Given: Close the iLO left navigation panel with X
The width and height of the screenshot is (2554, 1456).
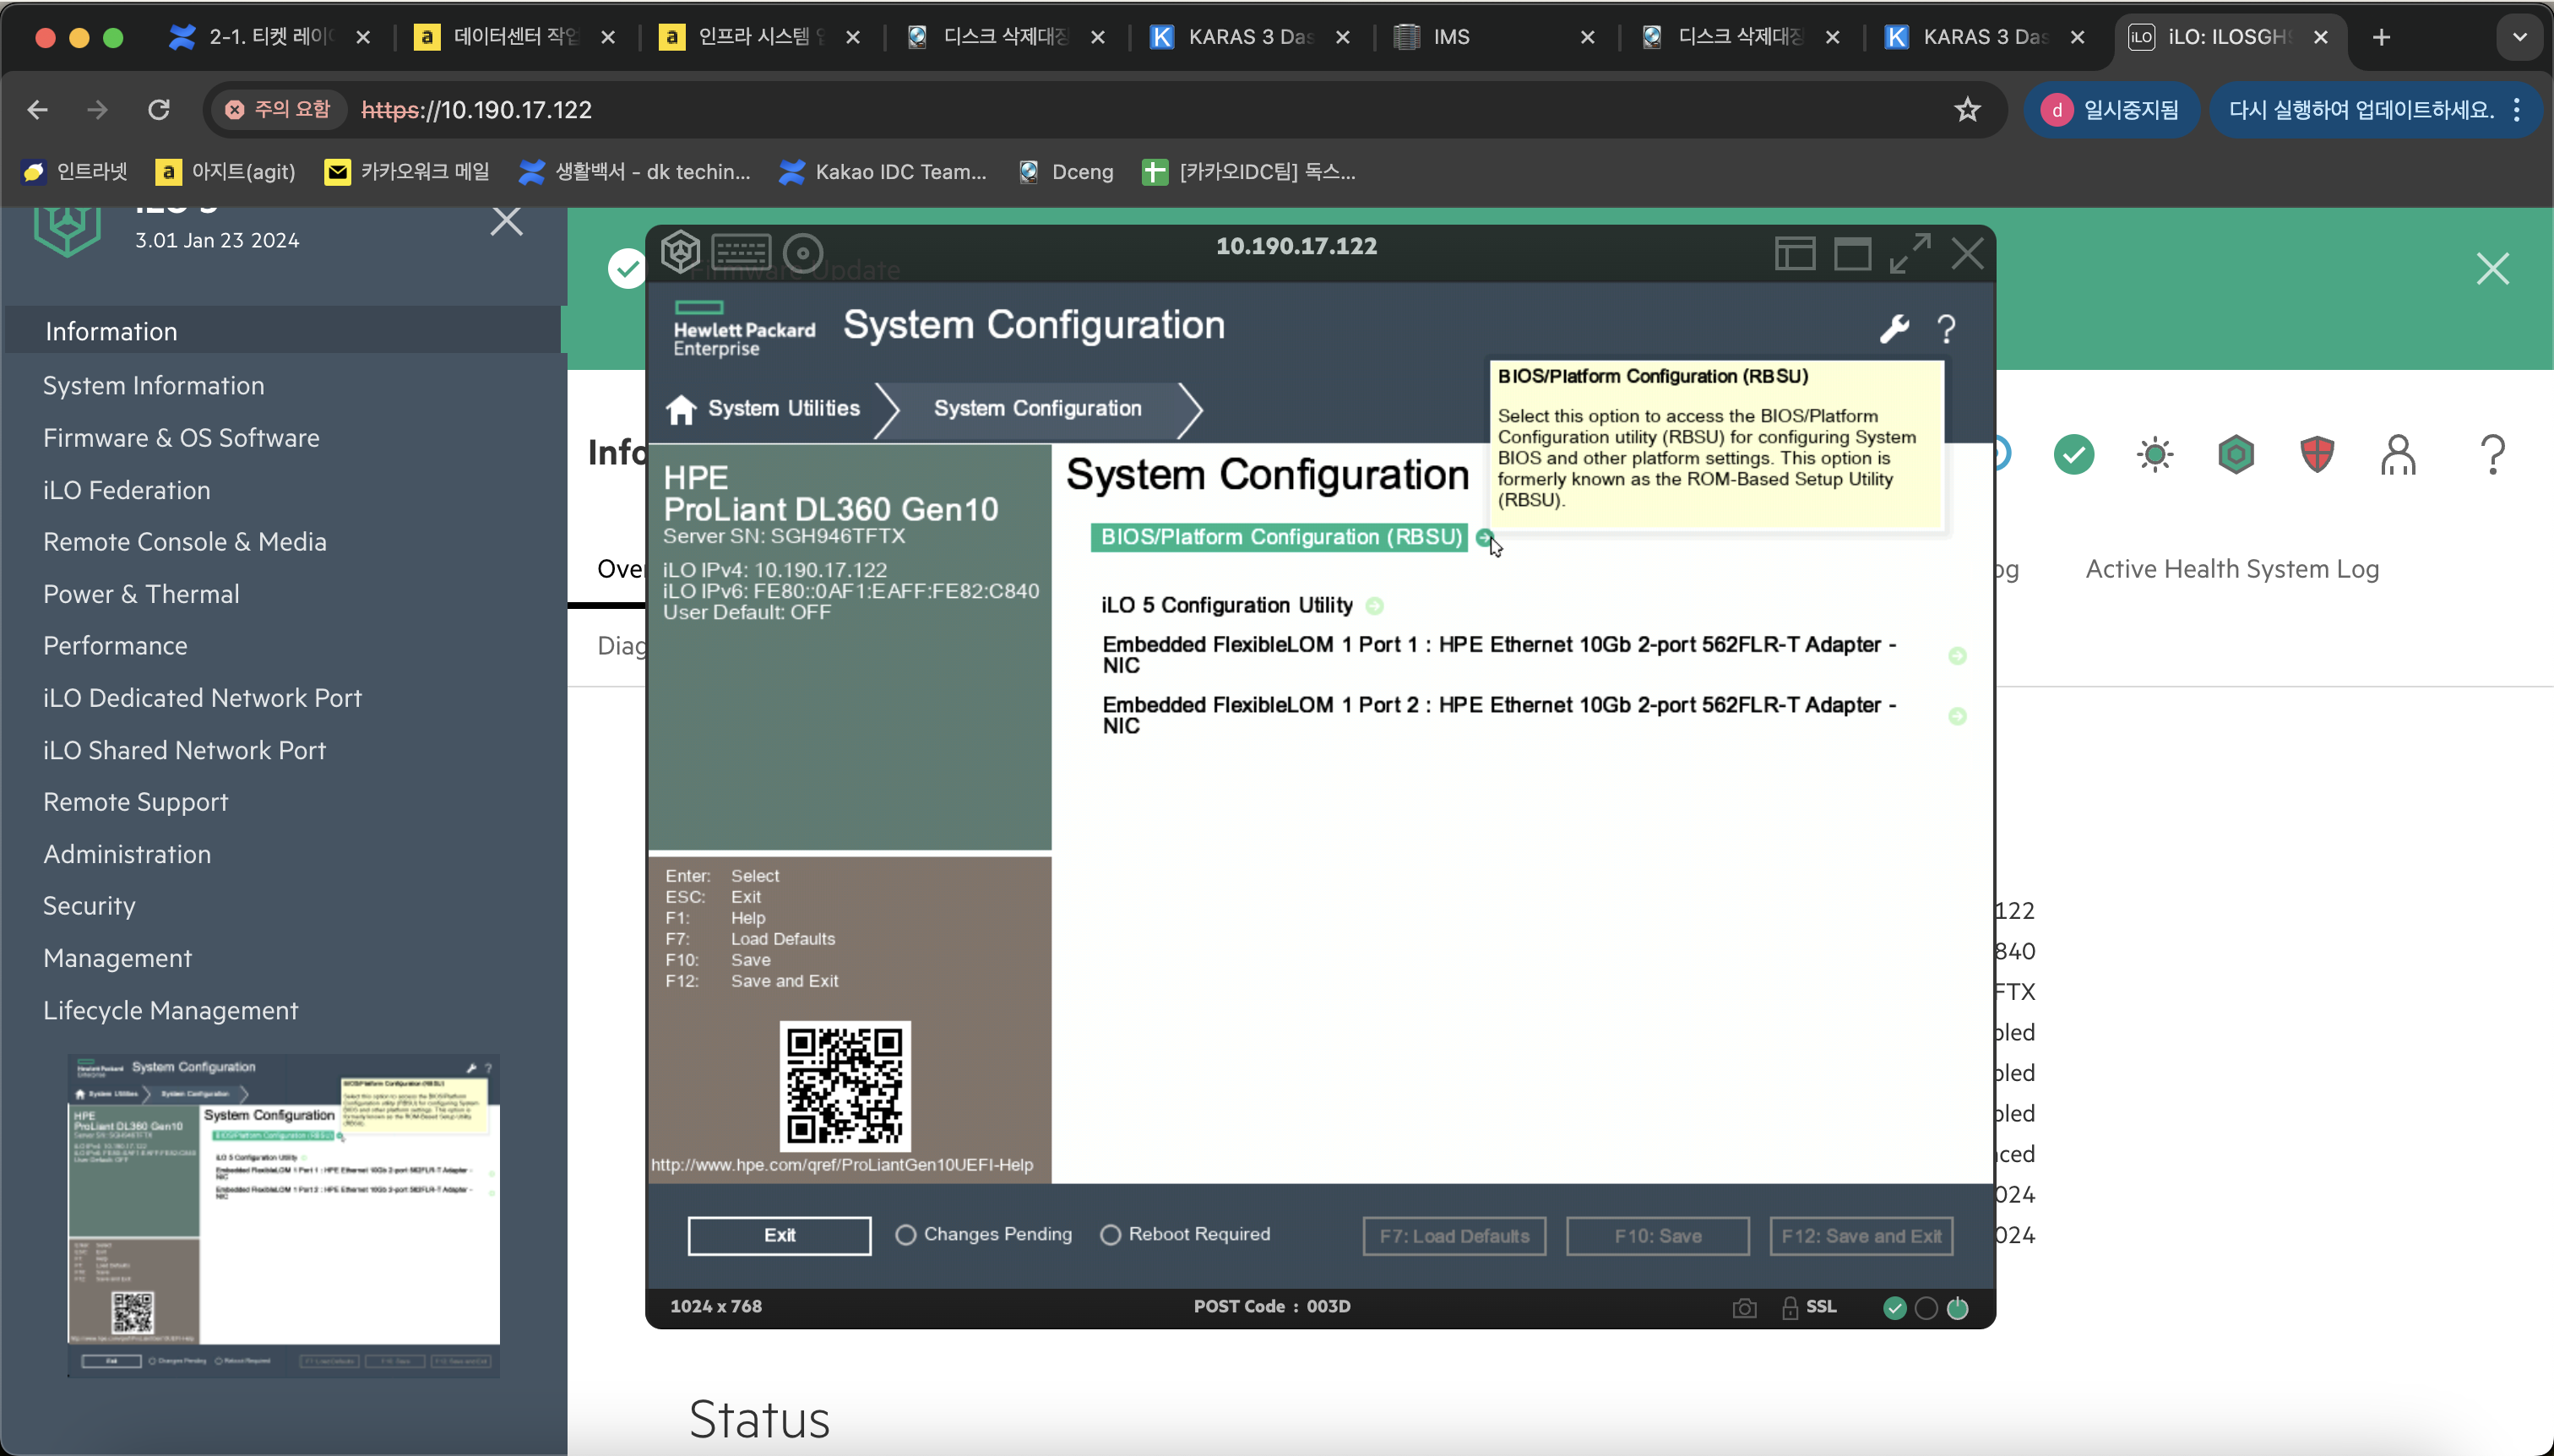Looking at the screenshot, I should tap(506, 221).
